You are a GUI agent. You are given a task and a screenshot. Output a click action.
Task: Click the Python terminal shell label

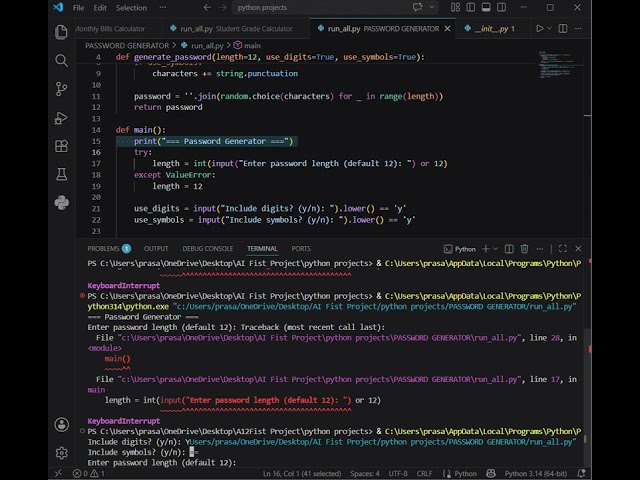(x=460, y=249)
